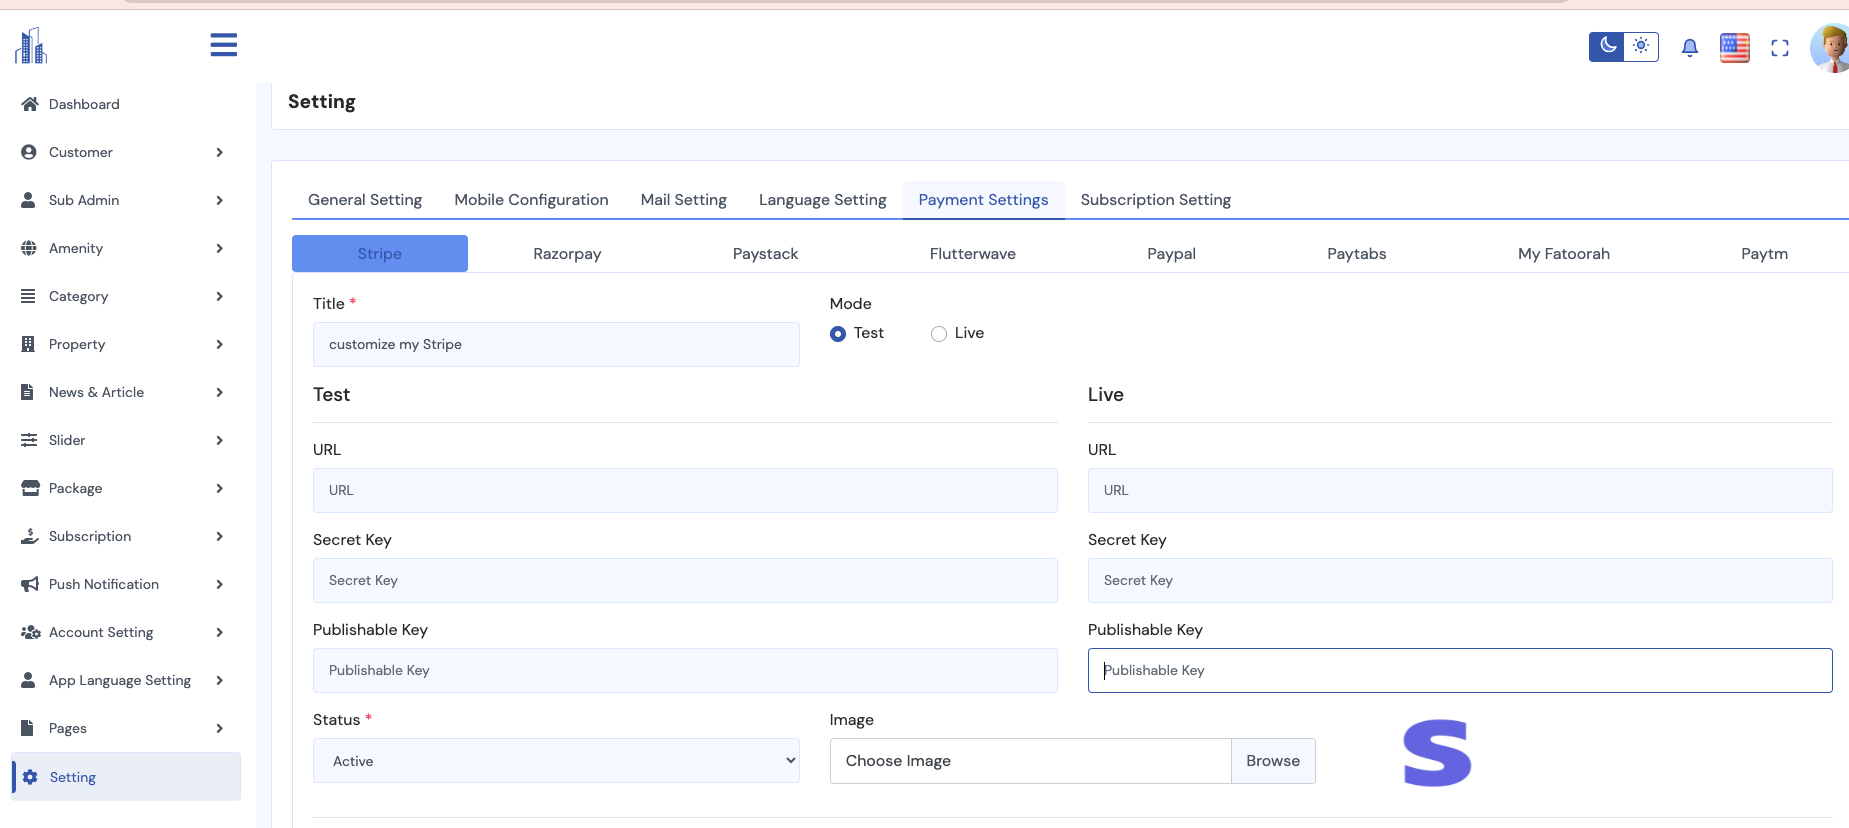
Task: Expand the Slider menu chevron
Action: pyautogui.click(x=220, y=440)
